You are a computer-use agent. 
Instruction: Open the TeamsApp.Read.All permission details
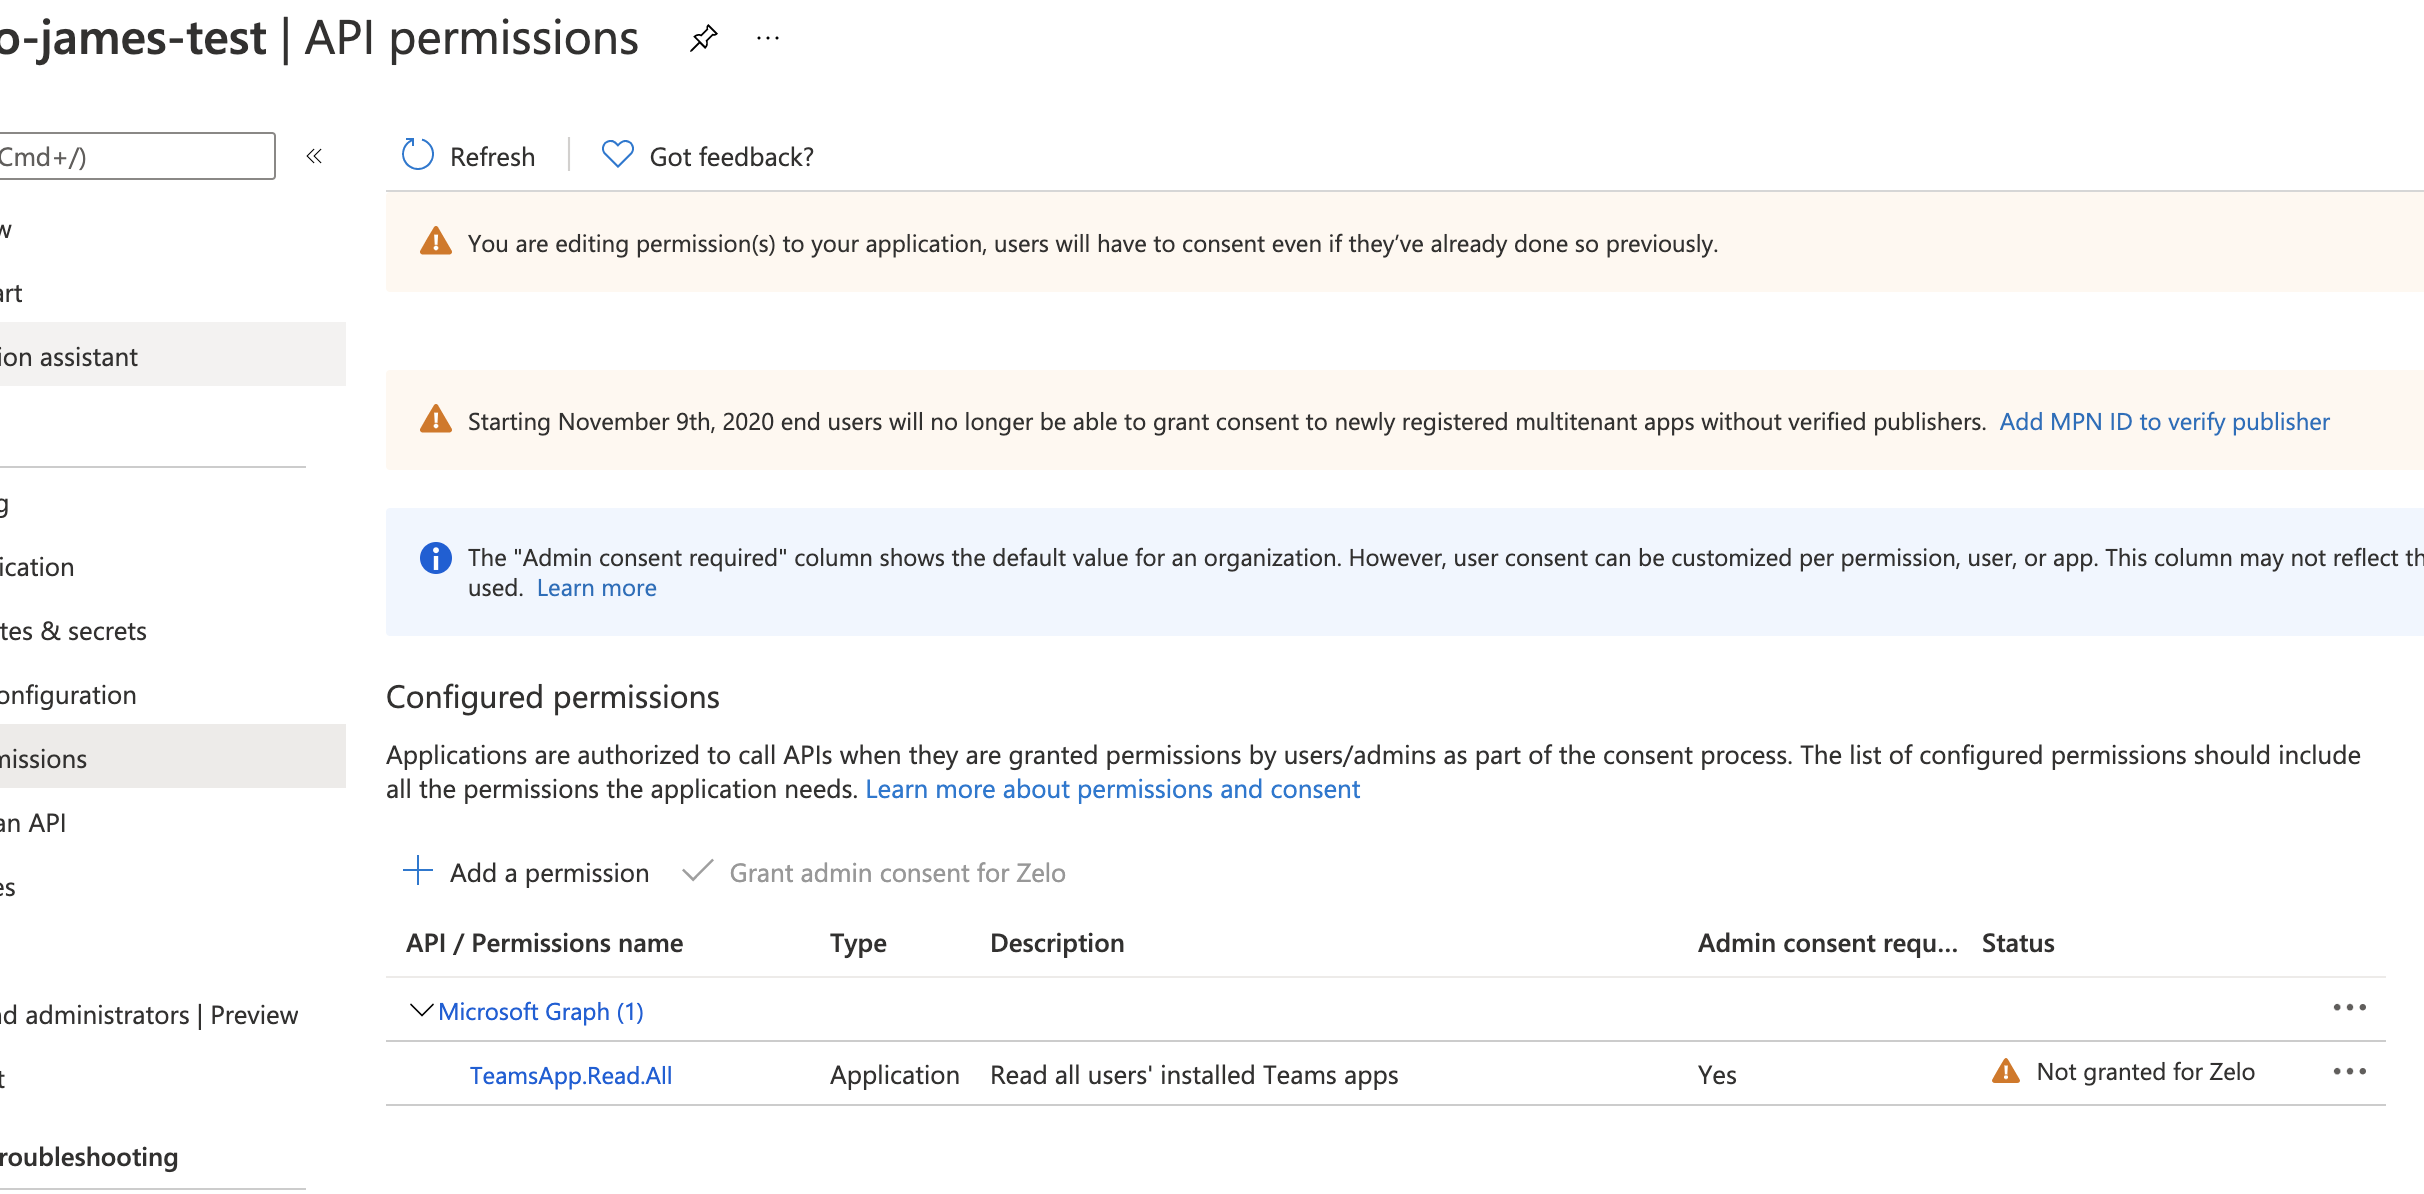pos(571,1075)
